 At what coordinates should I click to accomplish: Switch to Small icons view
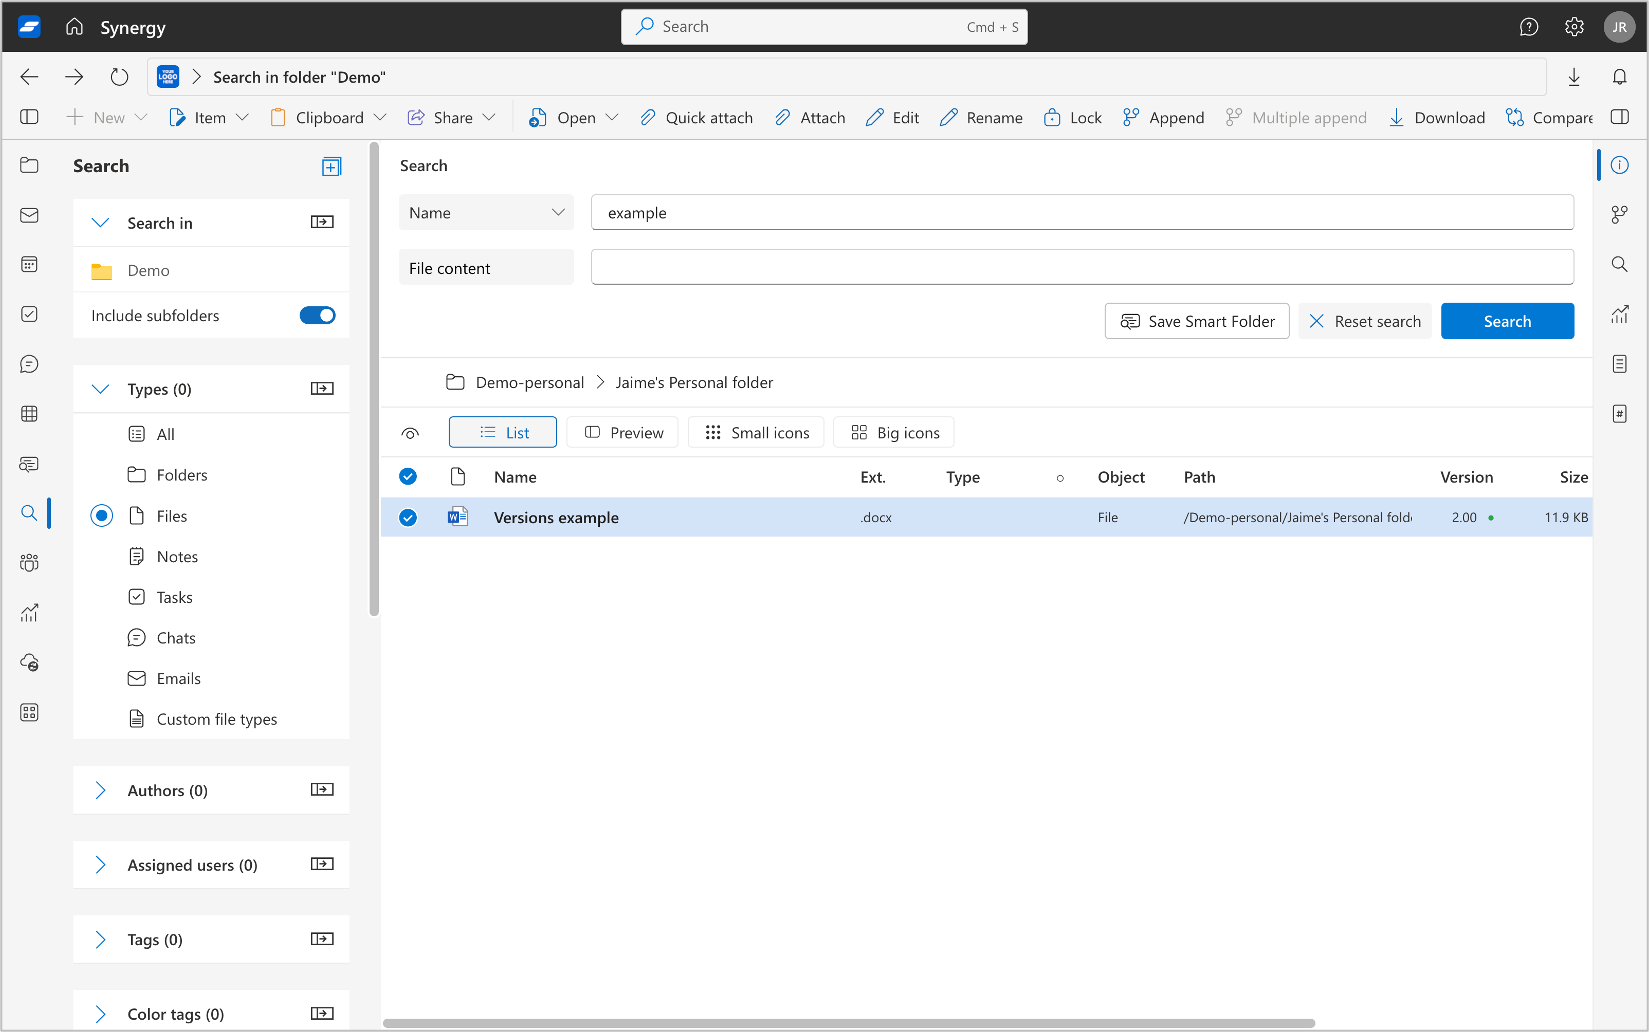point(756,432)
